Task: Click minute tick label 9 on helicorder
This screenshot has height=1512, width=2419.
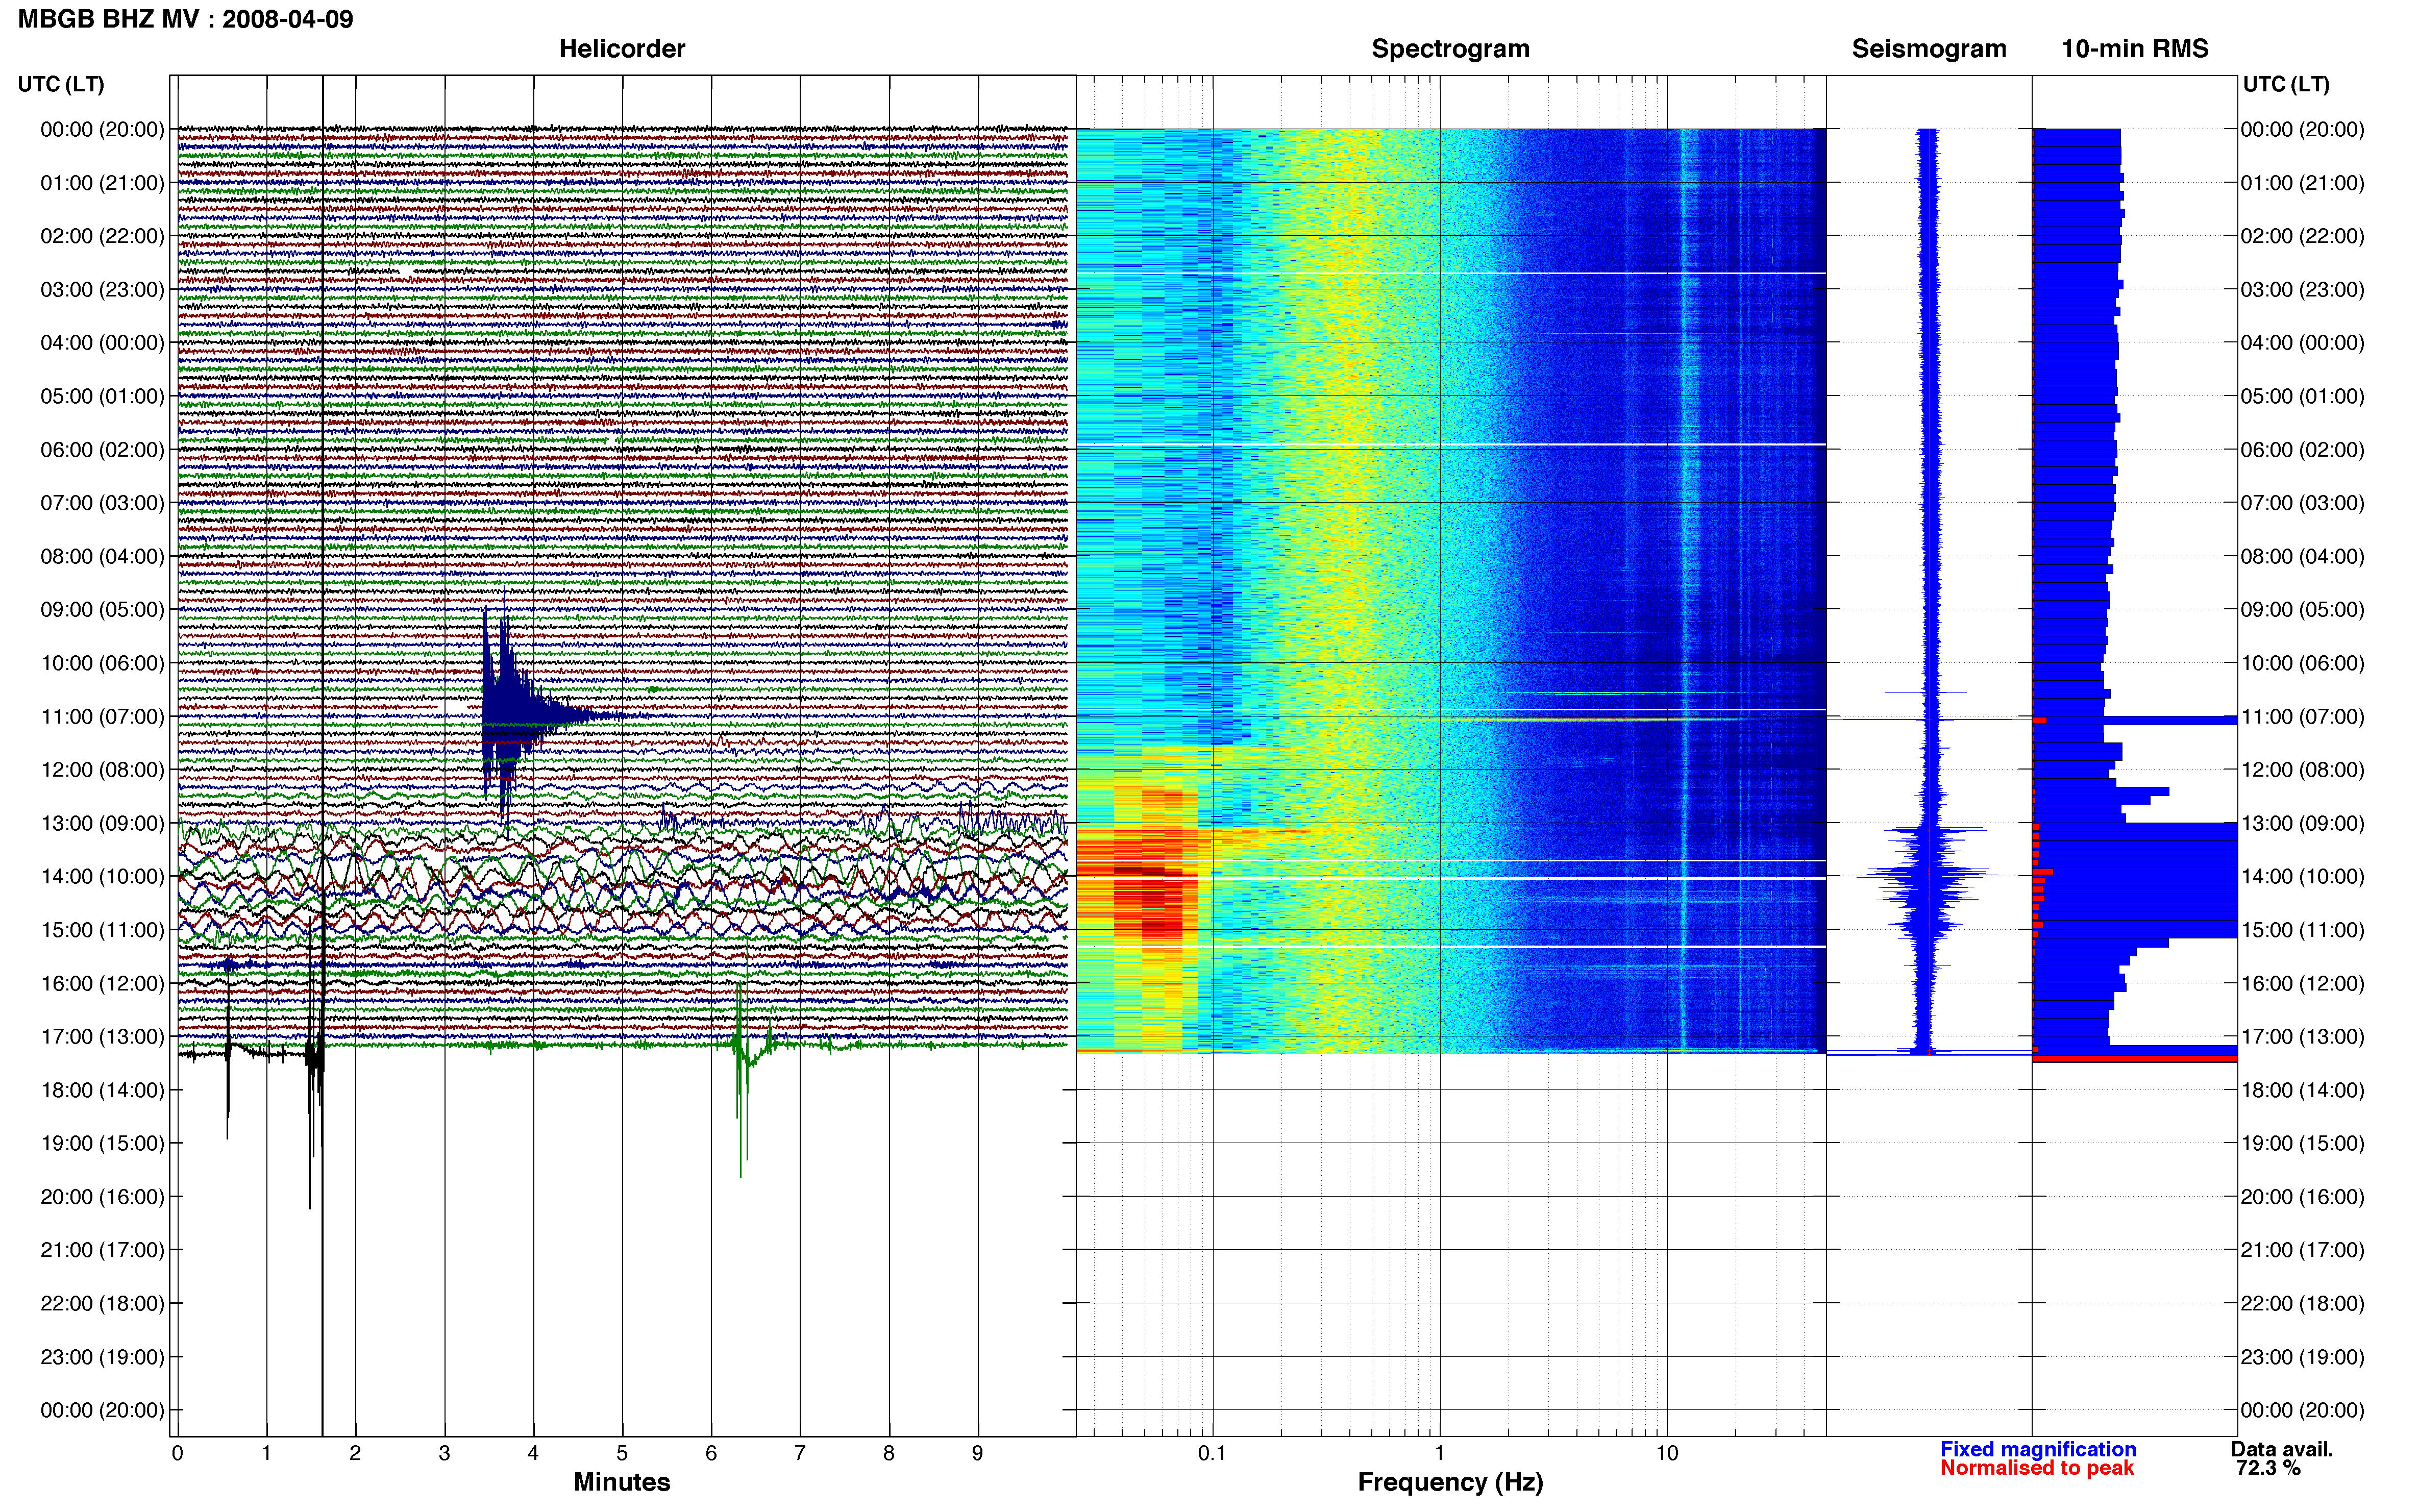Action: (977, 1453)
